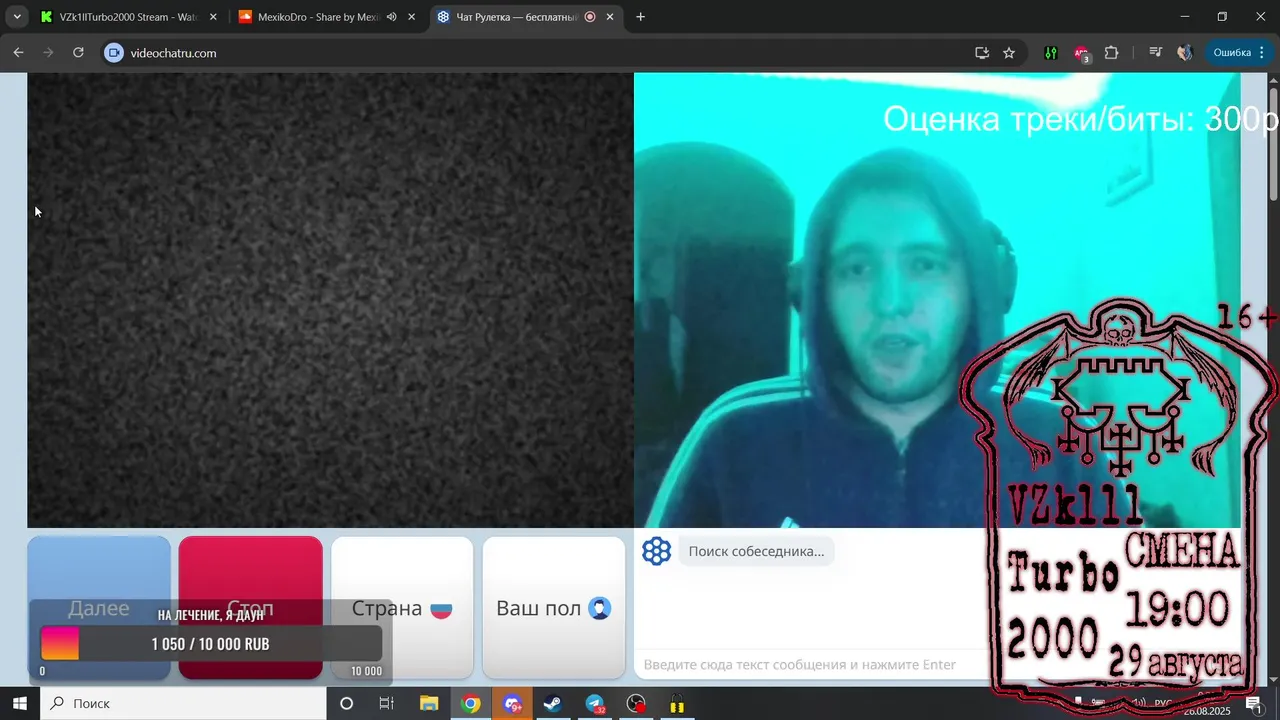Click the Windows taskbar Поиск search box
The image size is (1280, 720).
[x=183, y=704]
